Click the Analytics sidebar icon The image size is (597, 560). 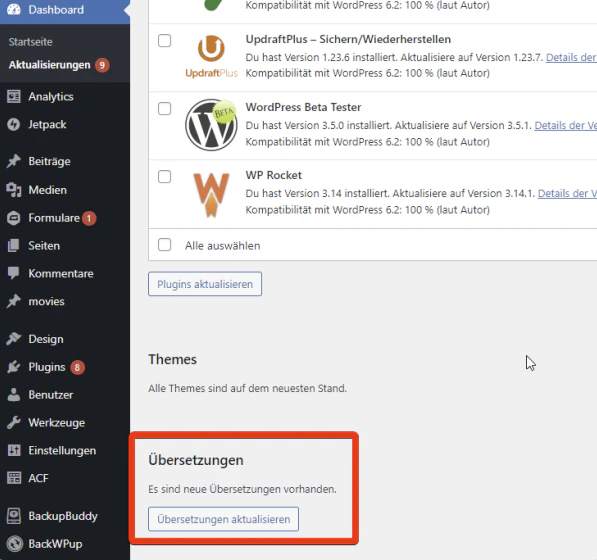[14, 96]
